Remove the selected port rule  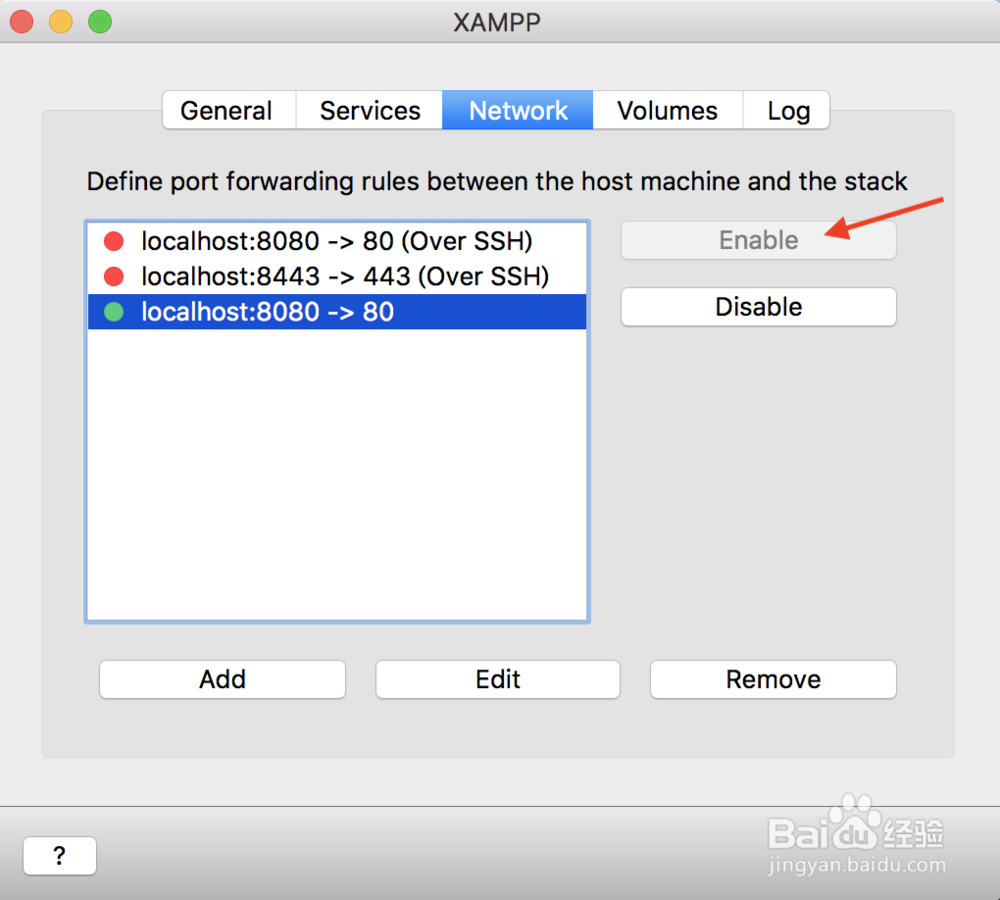[x=773, y=679]
